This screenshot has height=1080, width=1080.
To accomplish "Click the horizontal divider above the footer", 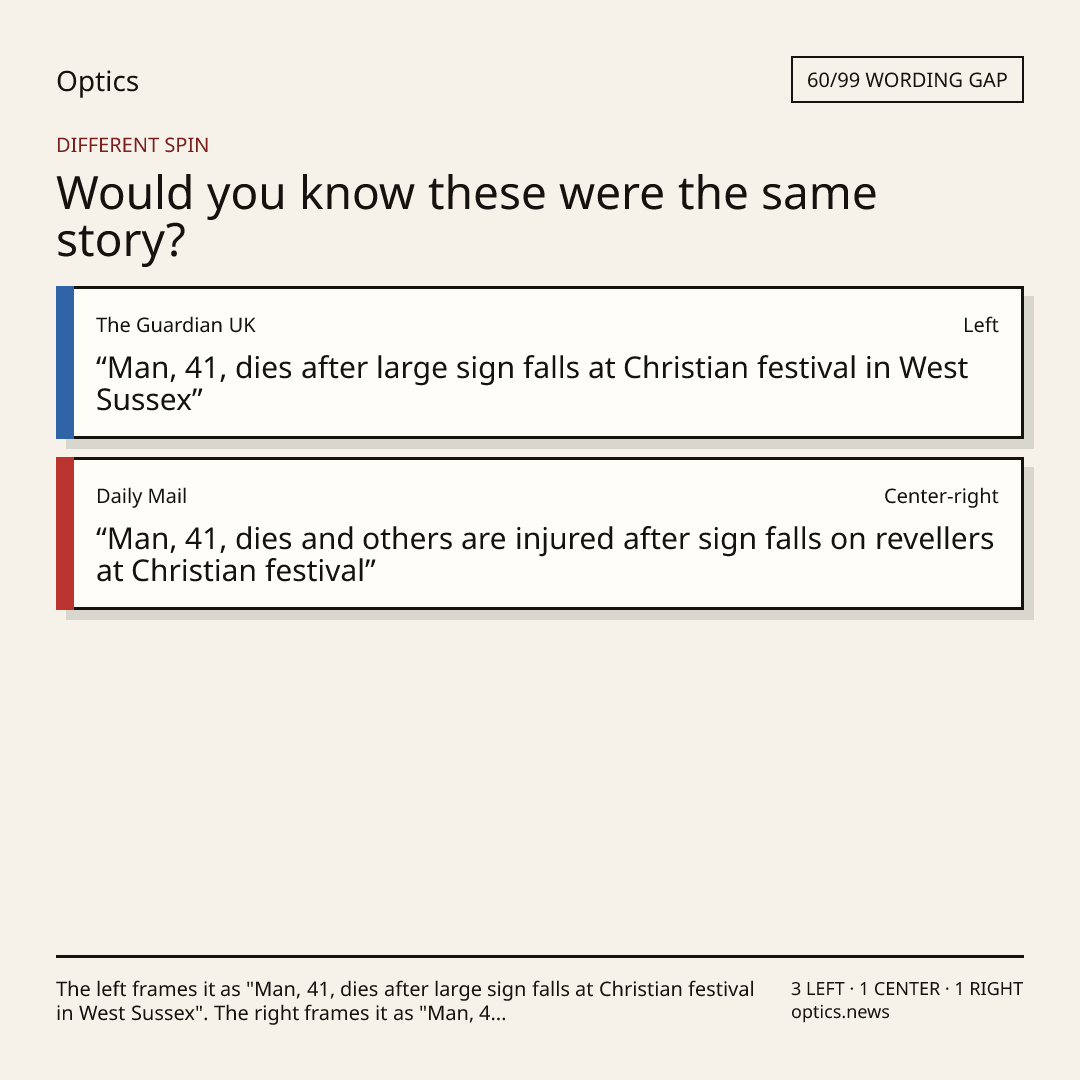I will [x=540, y=956].
